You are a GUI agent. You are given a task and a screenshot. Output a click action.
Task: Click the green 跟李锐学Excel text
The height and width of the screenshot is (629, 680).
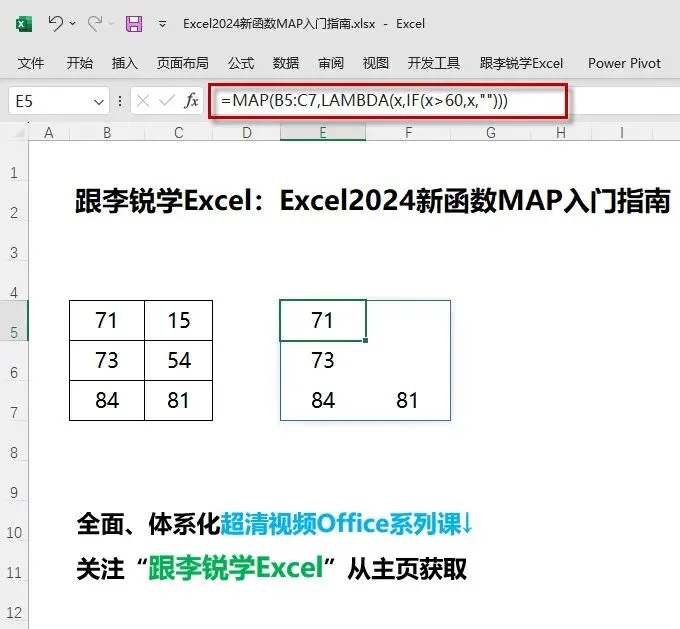click(x=236, y=568)
